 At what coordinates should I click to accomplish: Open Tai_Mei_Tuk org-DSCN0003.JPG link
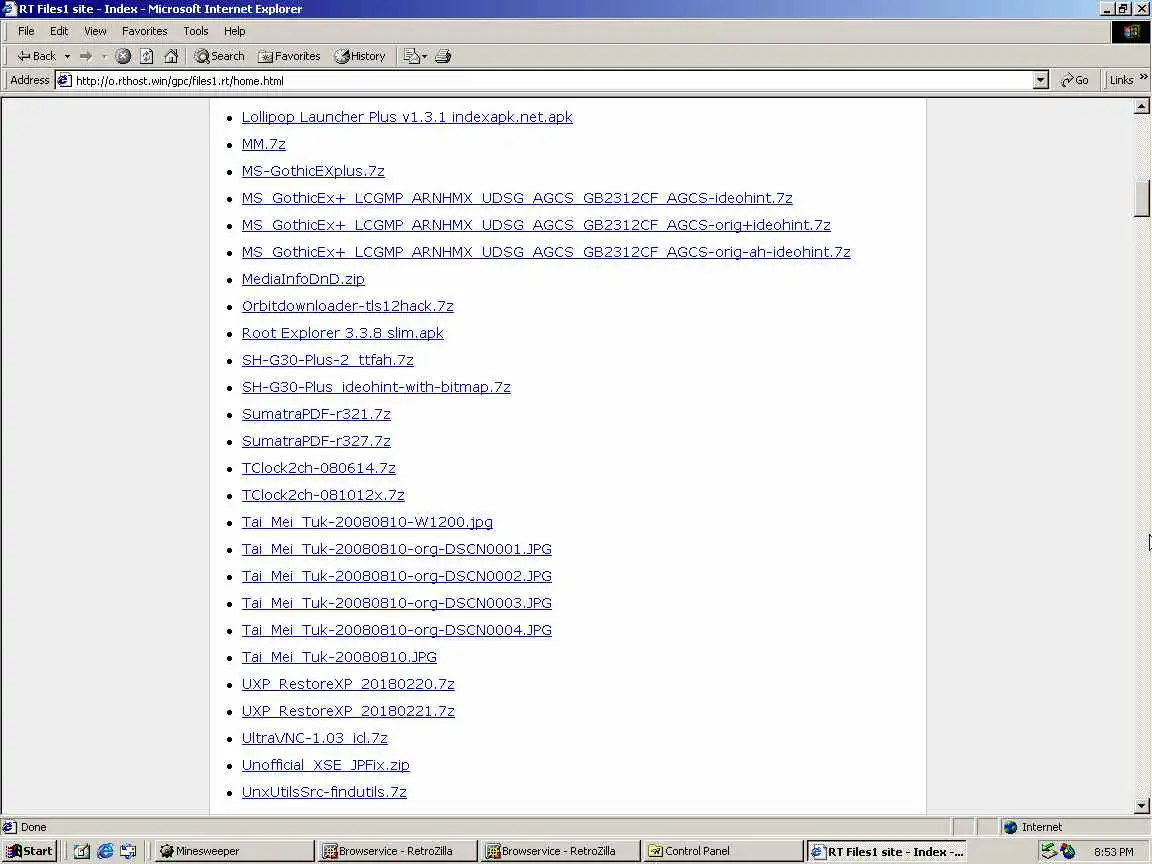tap(397, 603)
